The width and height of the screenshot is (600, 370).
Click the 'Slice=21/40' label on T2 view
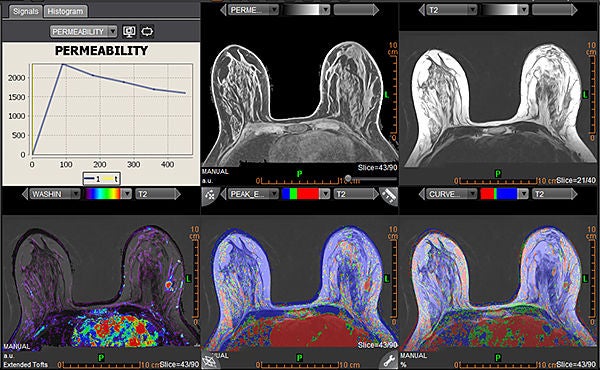576,180
